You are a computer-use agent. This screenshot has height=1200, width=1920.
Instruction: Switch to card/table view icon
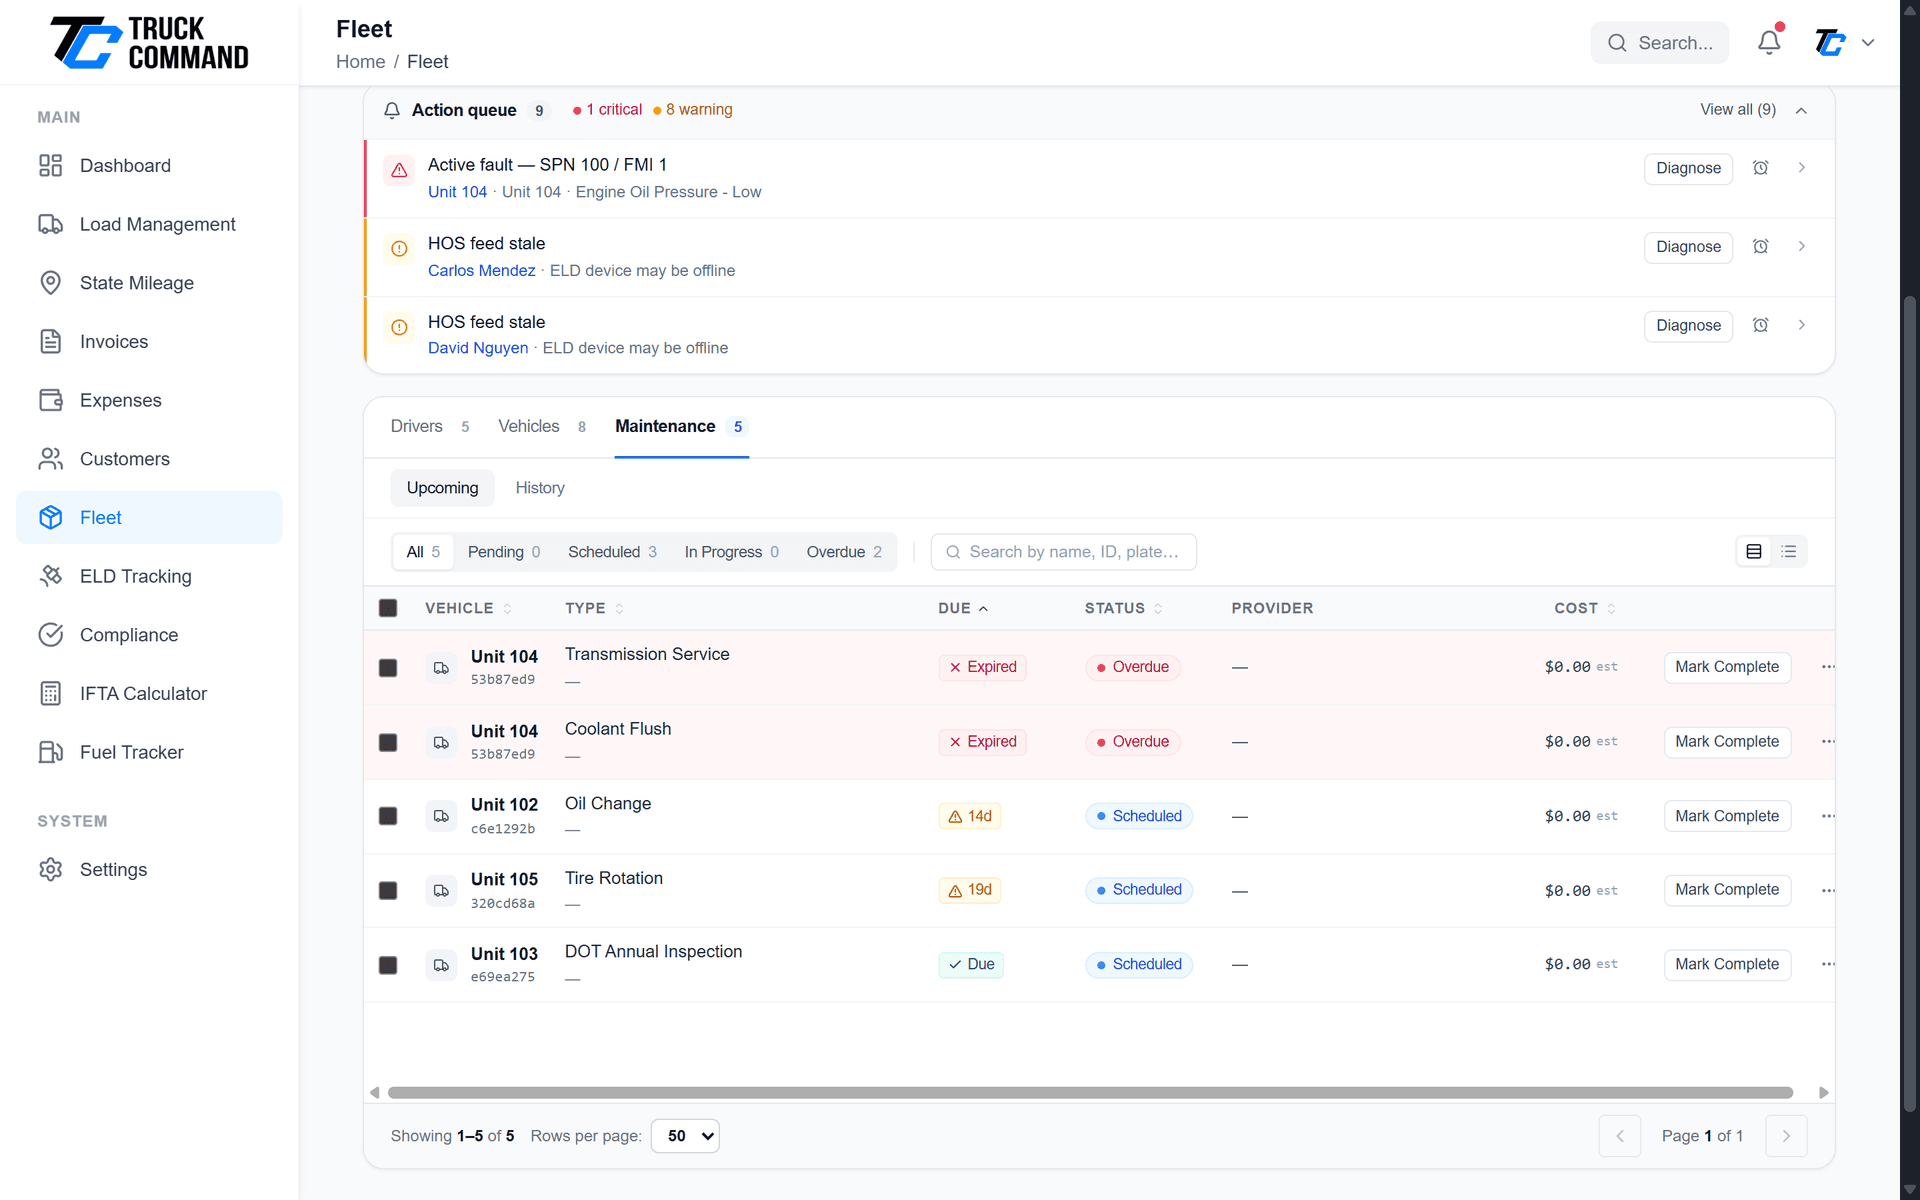pyautogui.click(x=1753, y=551)
